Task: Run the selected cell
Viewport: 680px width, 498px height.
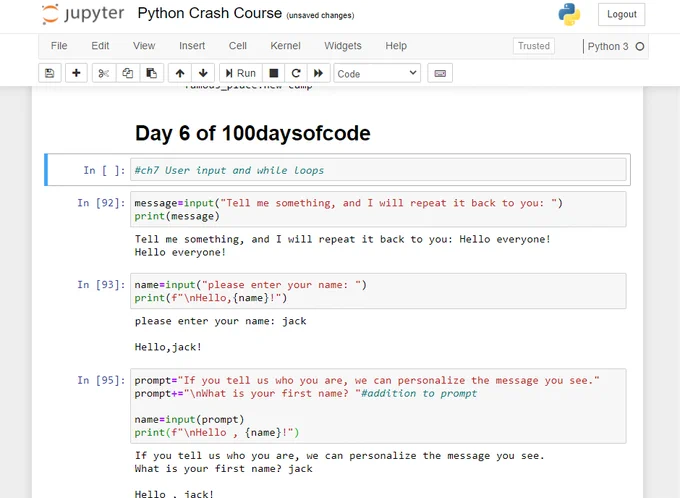Action: 241,73
